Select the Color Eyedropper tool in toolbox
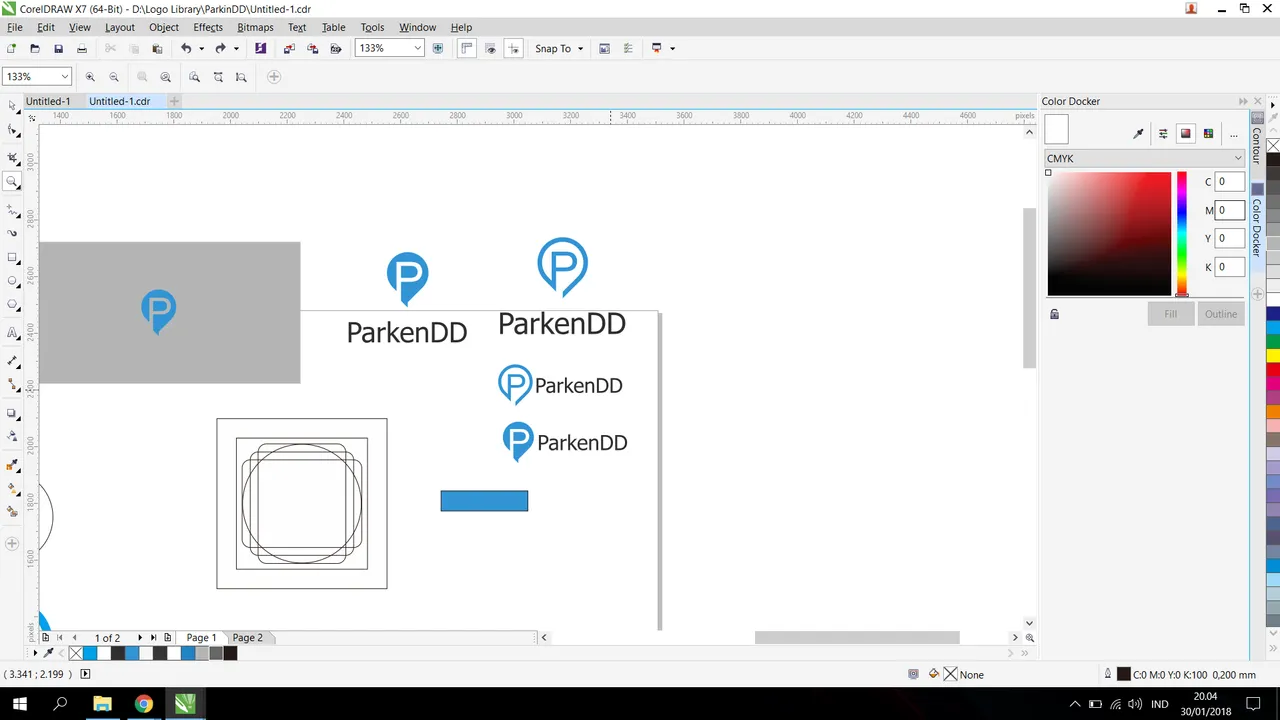The image size is (1280, 720). coord(12,465)
